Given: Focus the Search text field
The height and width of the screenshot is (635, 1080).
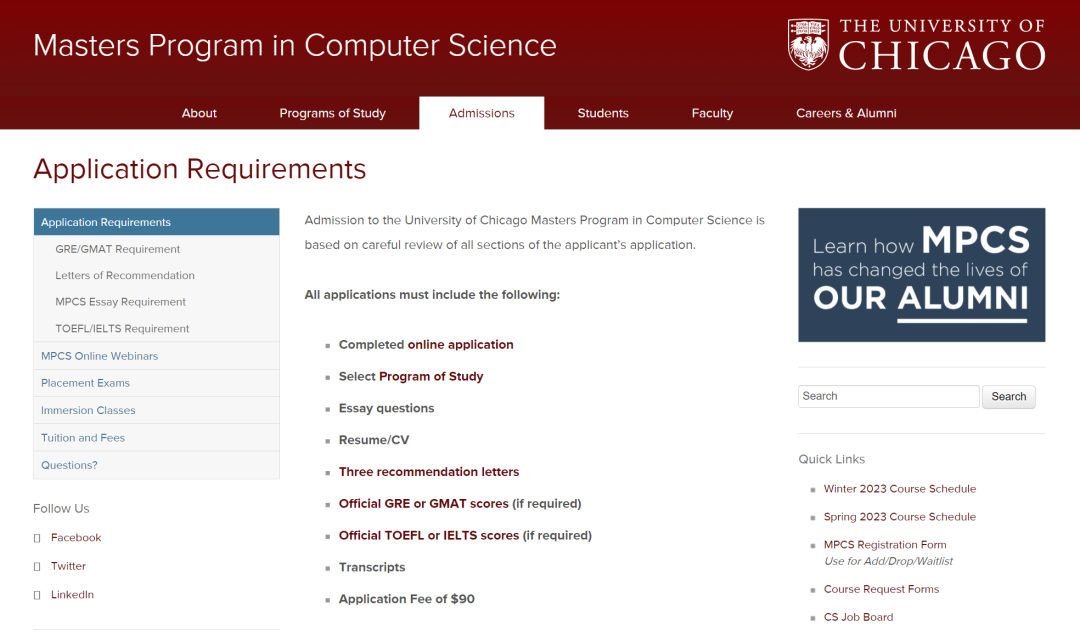Looking at the screenshot, I should coord(889,396).
